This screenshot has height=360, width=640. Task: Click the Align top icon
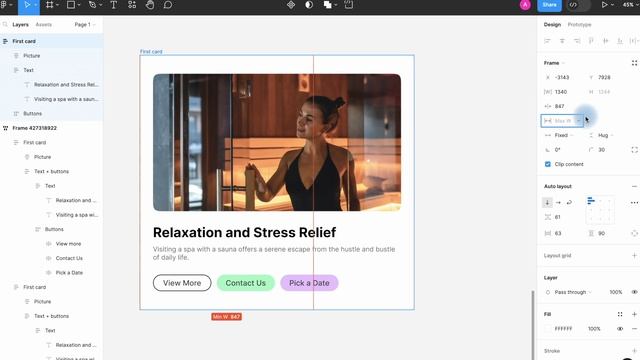[591, 41]
